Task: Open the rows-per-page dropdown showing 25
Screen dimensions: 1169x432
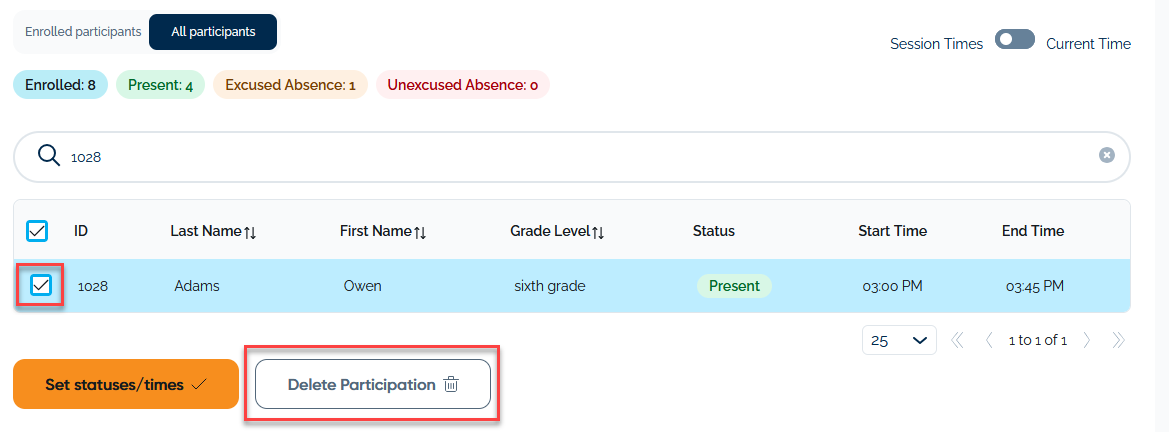Action: 899,340
